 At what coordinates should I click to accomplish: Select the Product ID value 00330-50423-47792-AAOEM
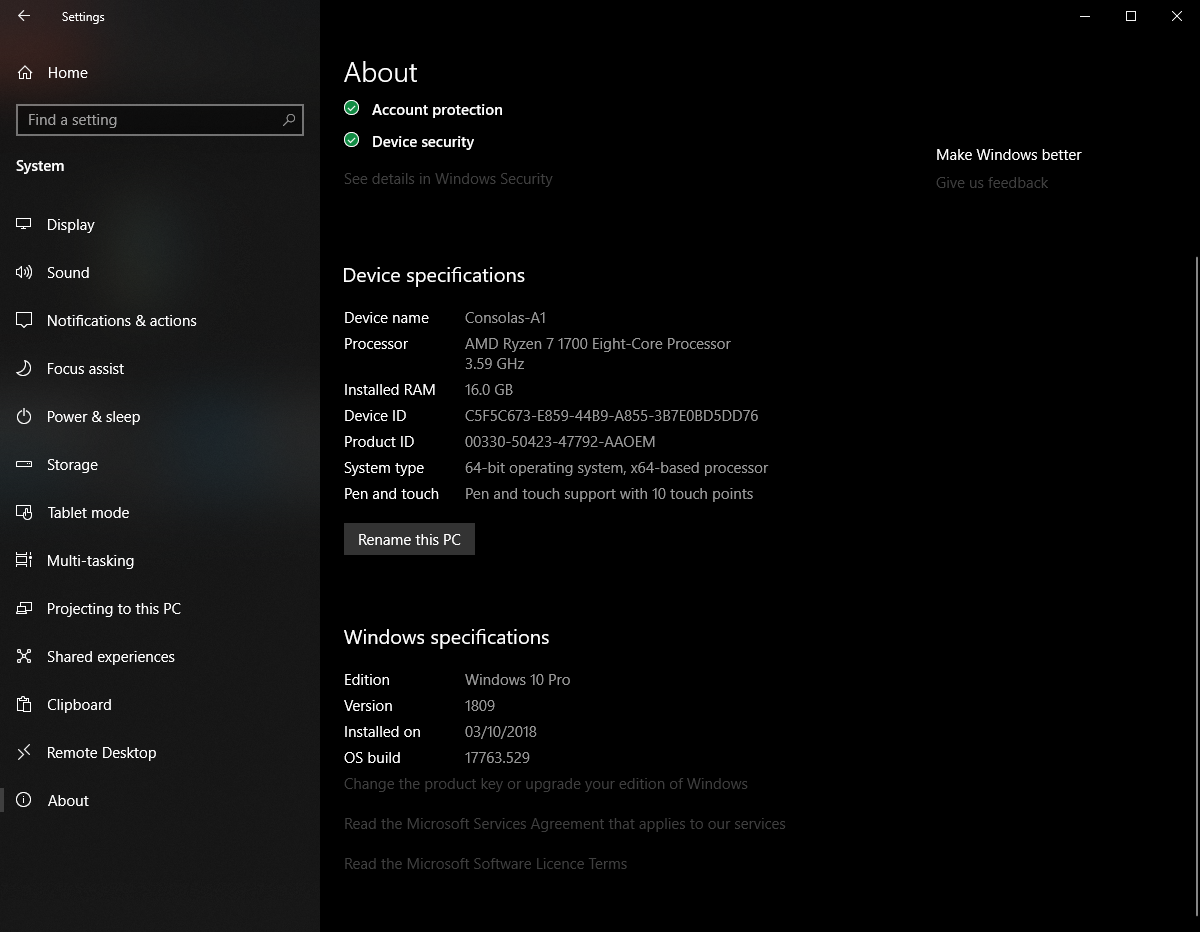[x=560, y=442]
